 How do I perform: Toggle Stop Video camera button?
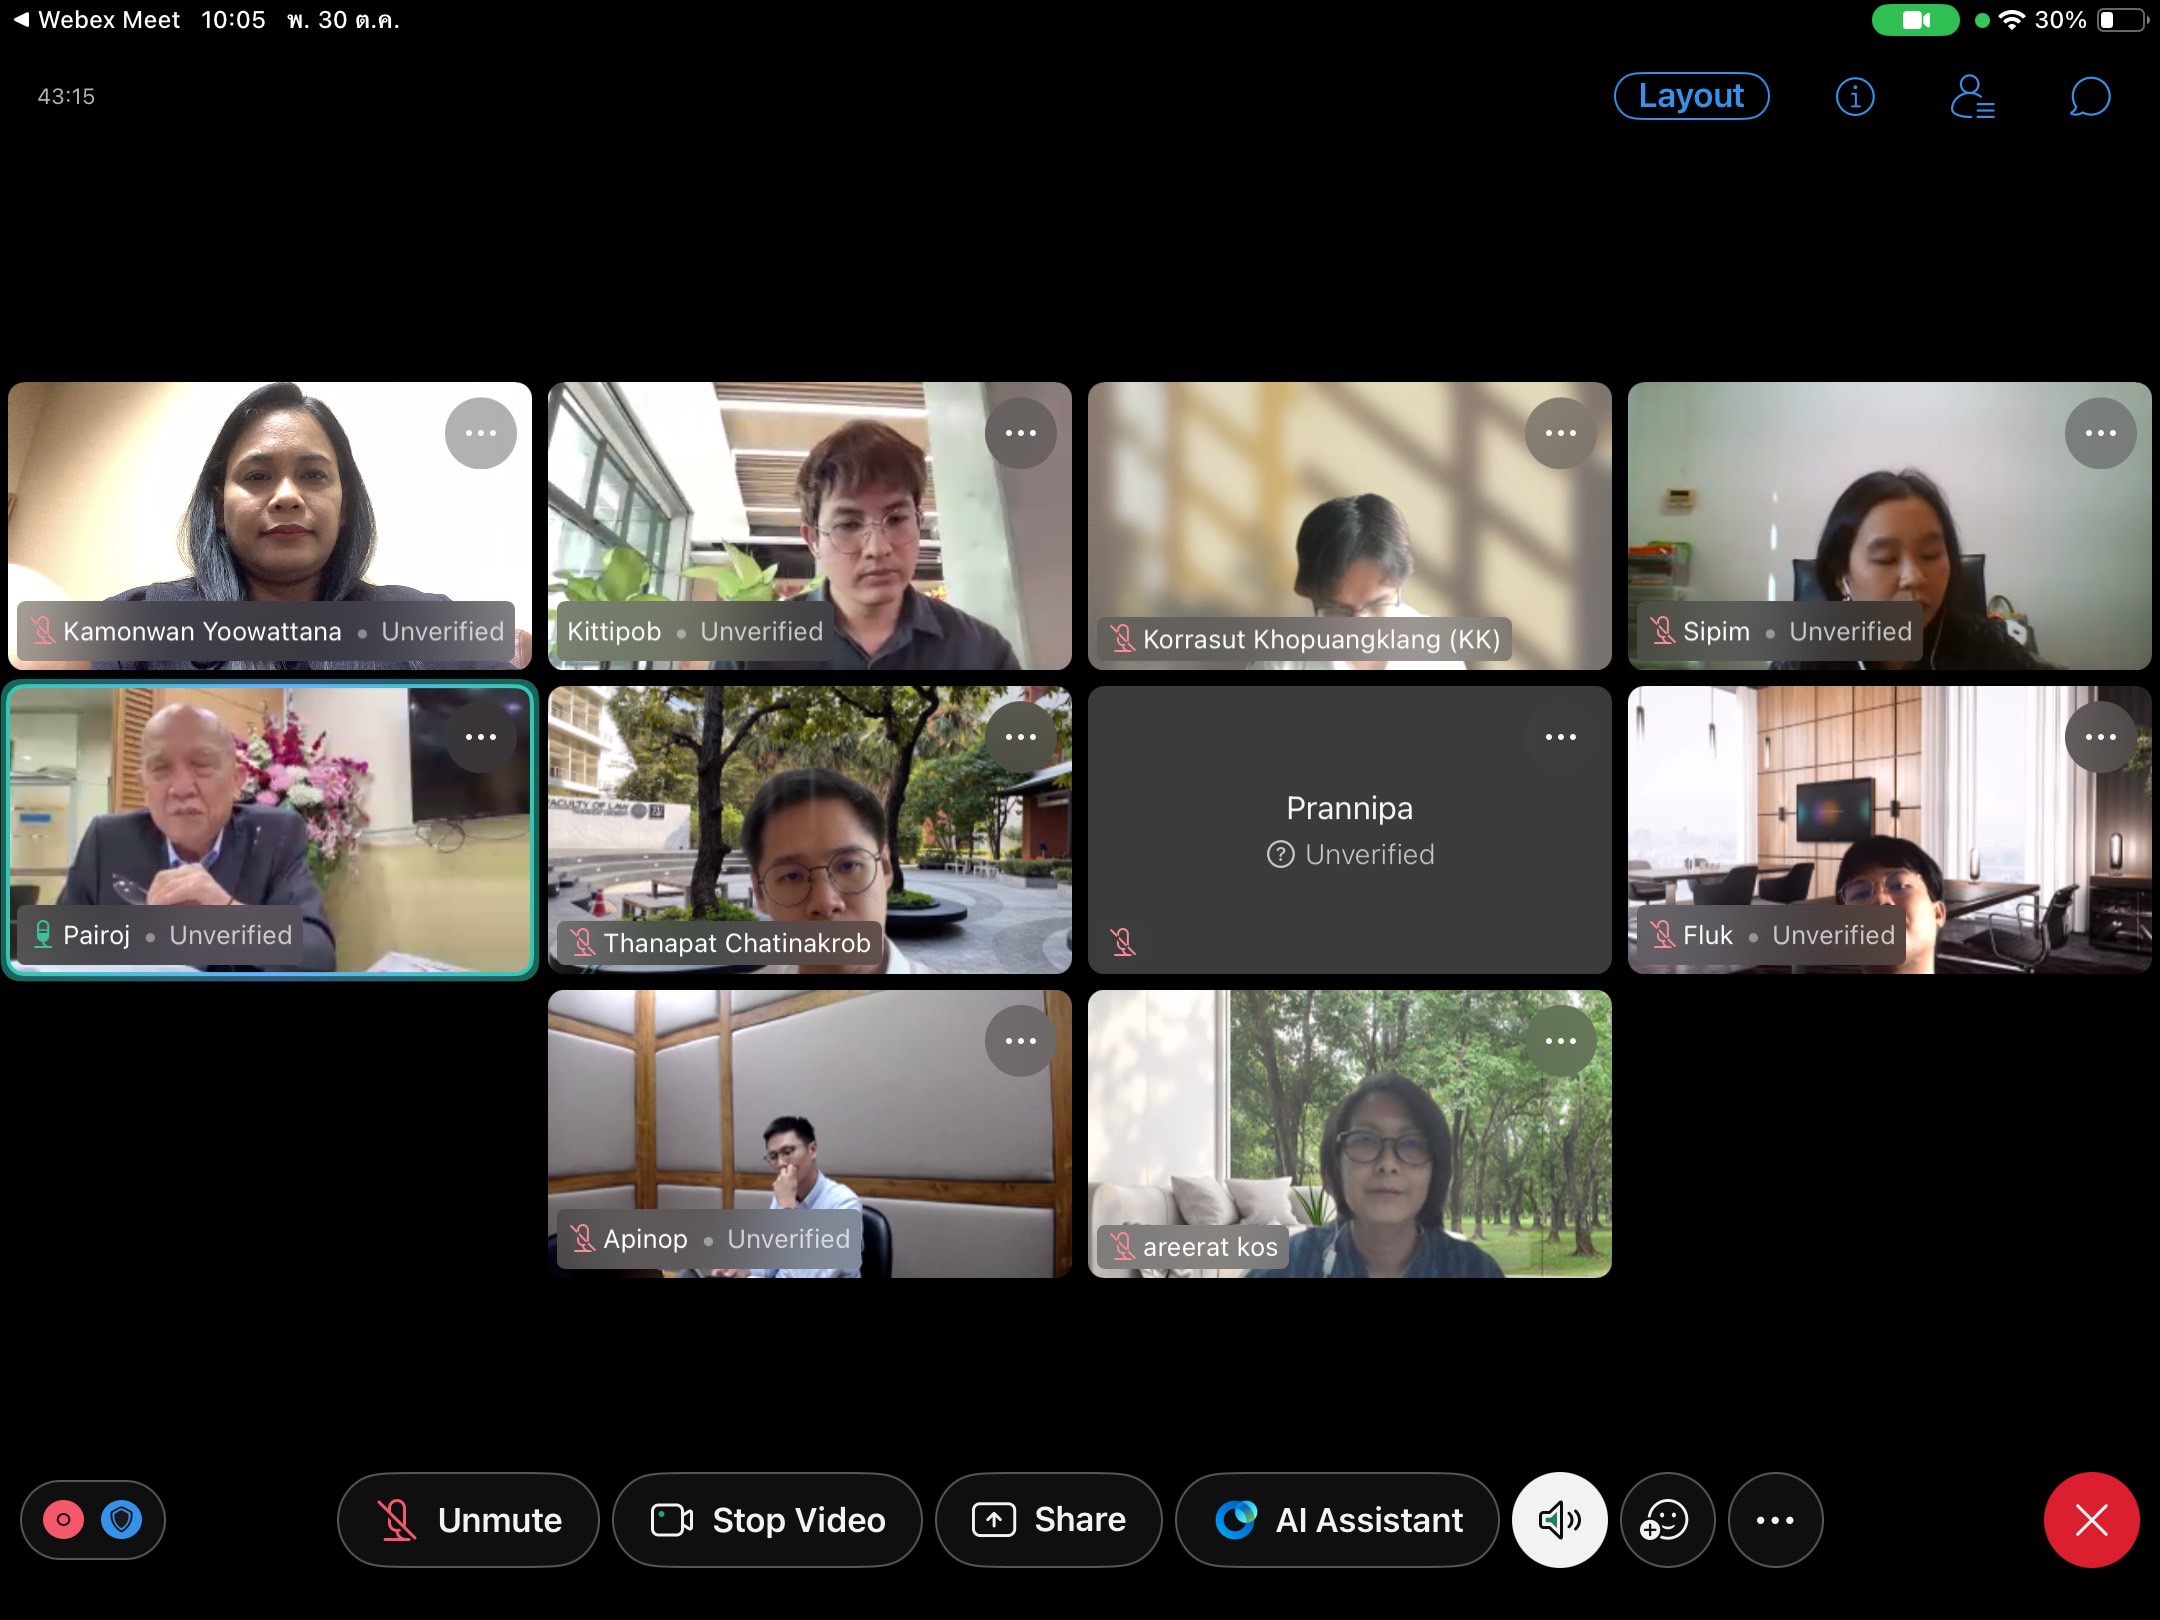tap(767, 1520)
